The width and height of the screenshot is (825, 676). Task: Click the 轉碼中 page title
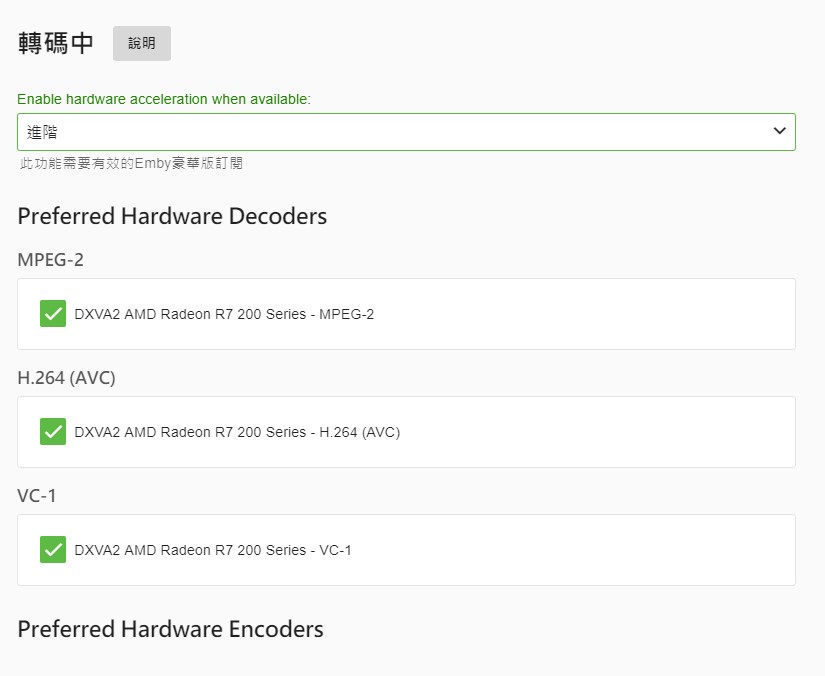[x=56, y=43]
